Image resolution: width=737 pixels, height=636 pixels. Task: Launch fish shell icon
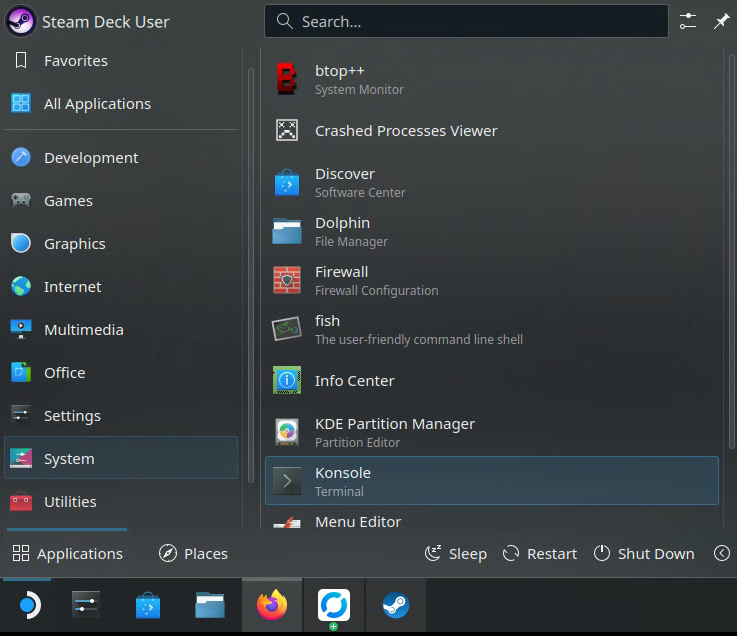coord(287,329)
